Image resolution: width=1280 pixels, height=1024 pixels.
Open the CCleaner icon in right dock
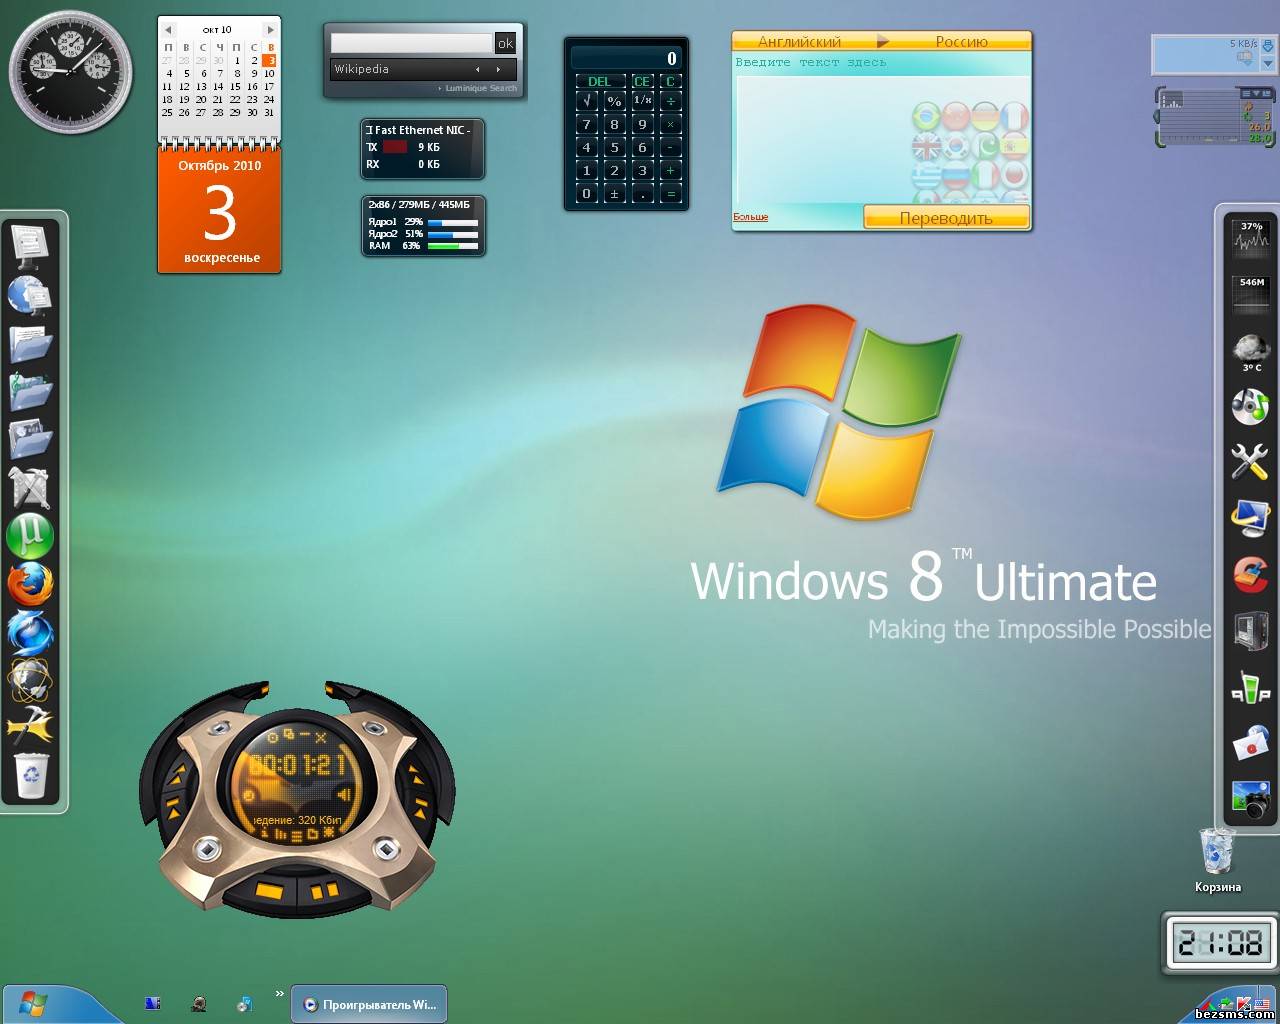point(1250,574)
